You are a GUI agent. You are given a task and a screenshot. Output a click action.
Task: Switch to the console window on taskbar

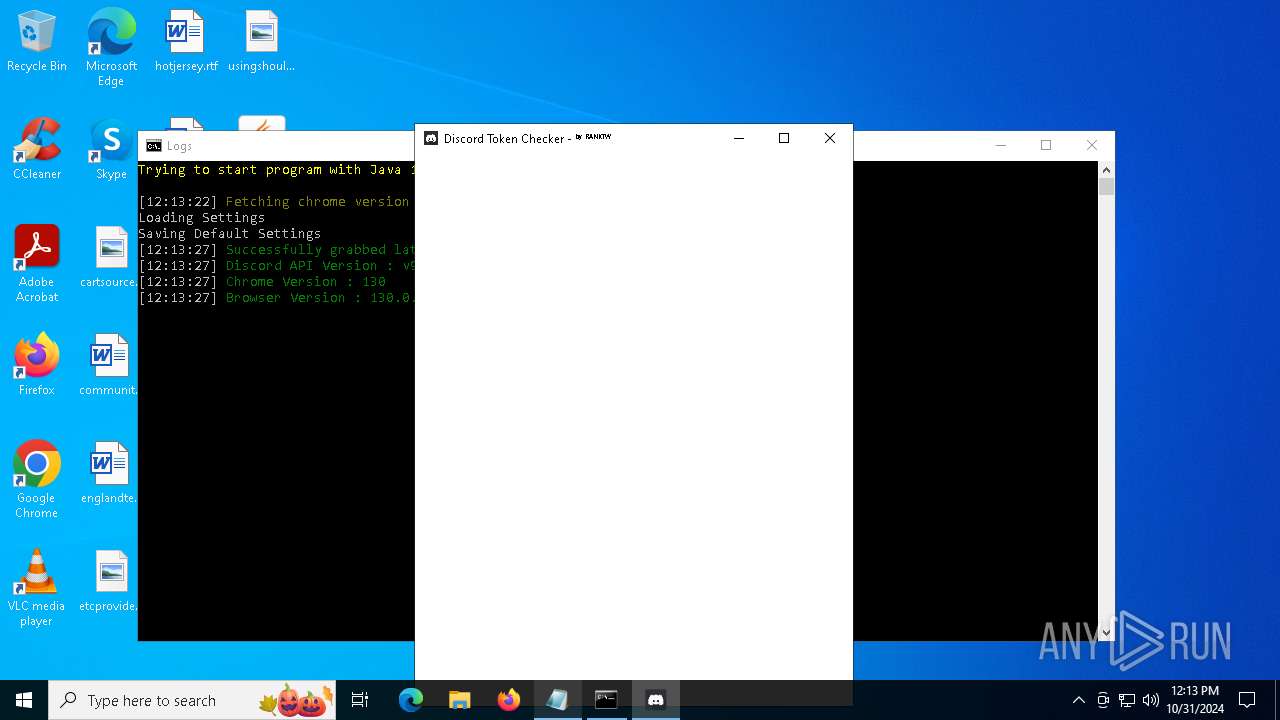point(606,700)
